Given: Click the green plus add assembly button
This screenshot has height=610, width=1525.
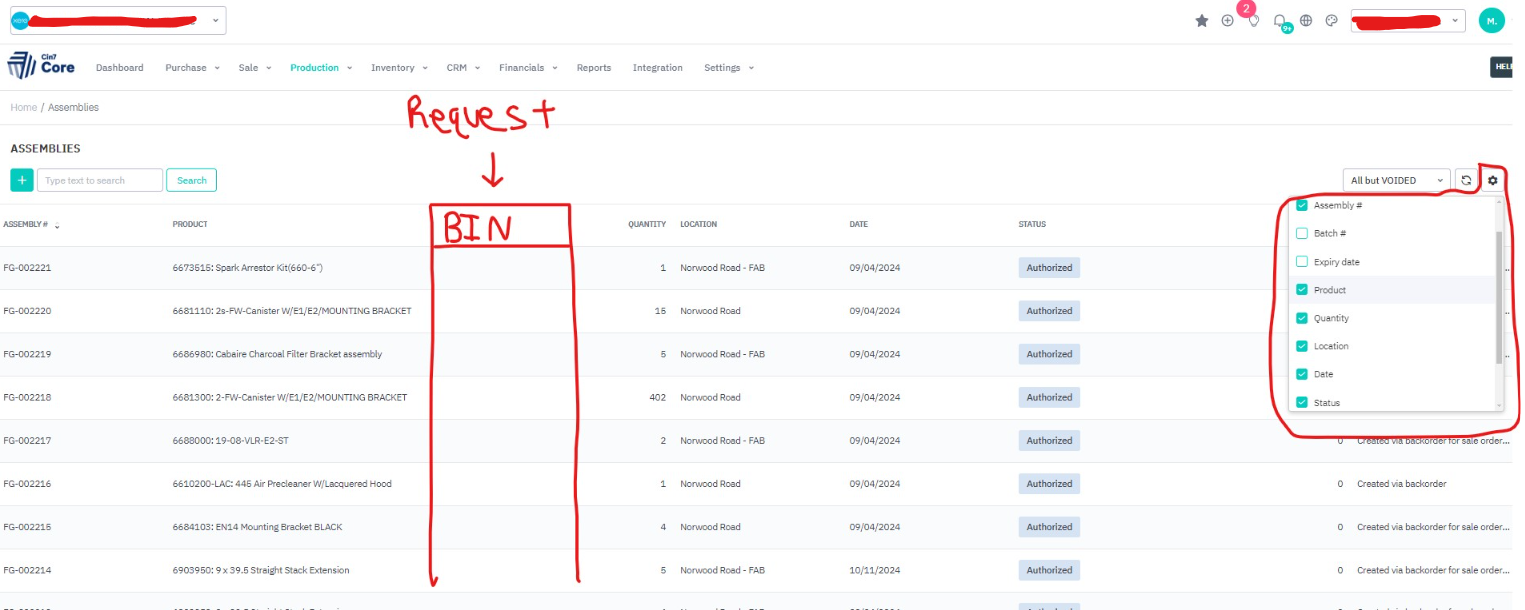Looking at the screenshot, I should coord(22,180).
